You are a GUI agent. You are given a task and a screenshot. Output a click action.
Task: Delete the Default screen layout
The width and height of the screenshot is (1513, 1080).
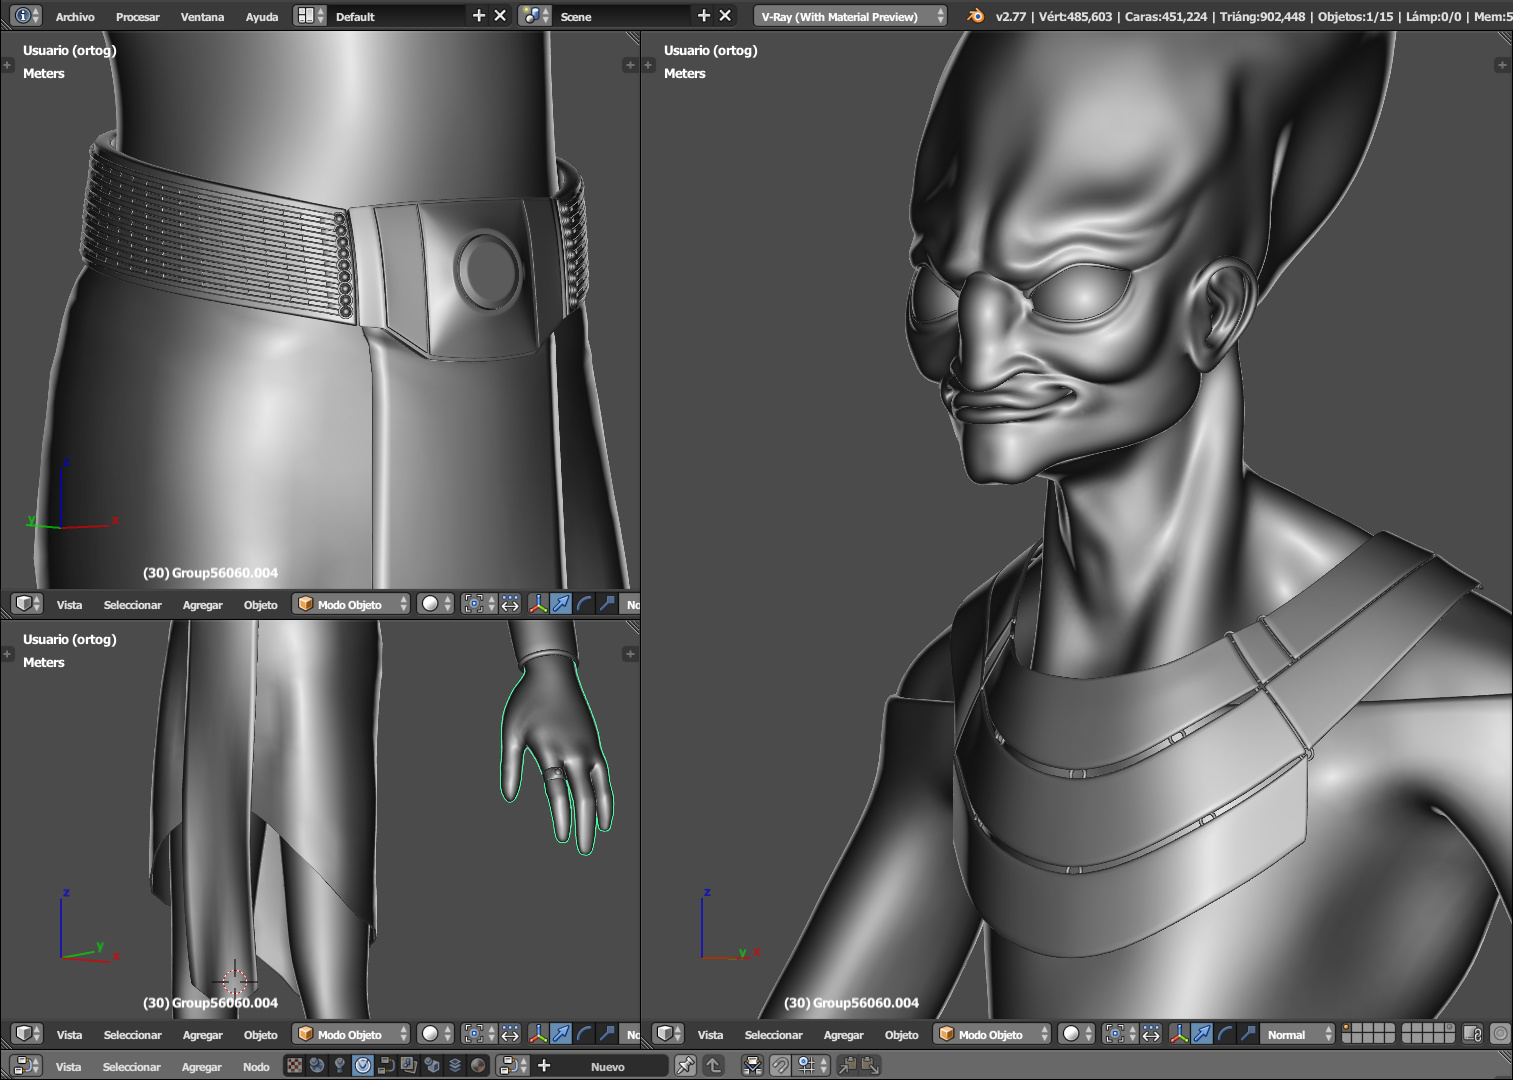501,16
